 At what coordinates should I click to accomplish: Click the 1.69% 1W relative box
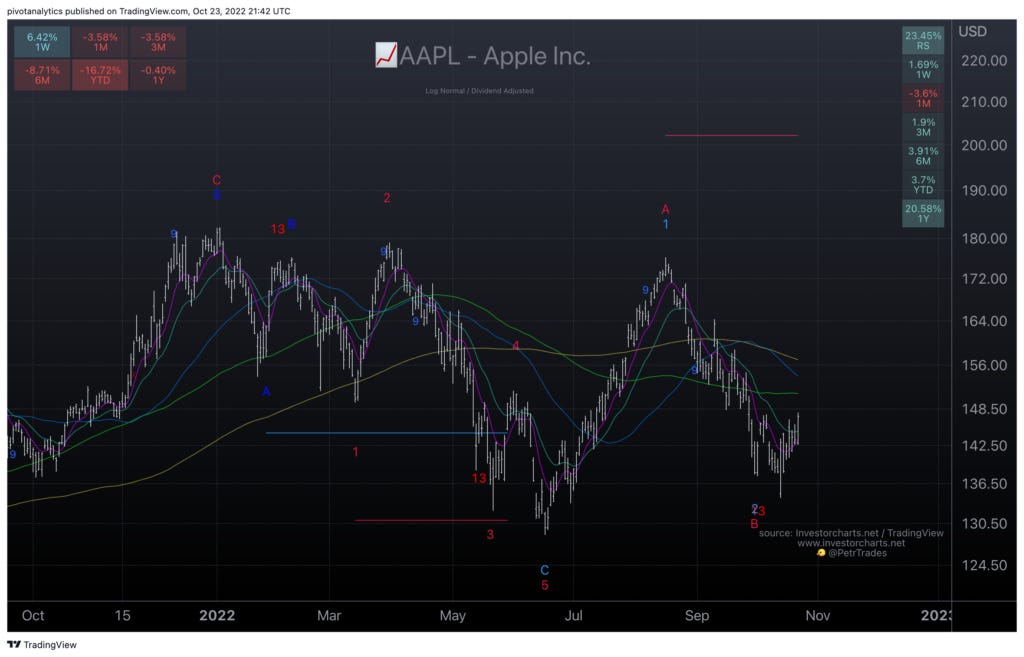point(923,69)
